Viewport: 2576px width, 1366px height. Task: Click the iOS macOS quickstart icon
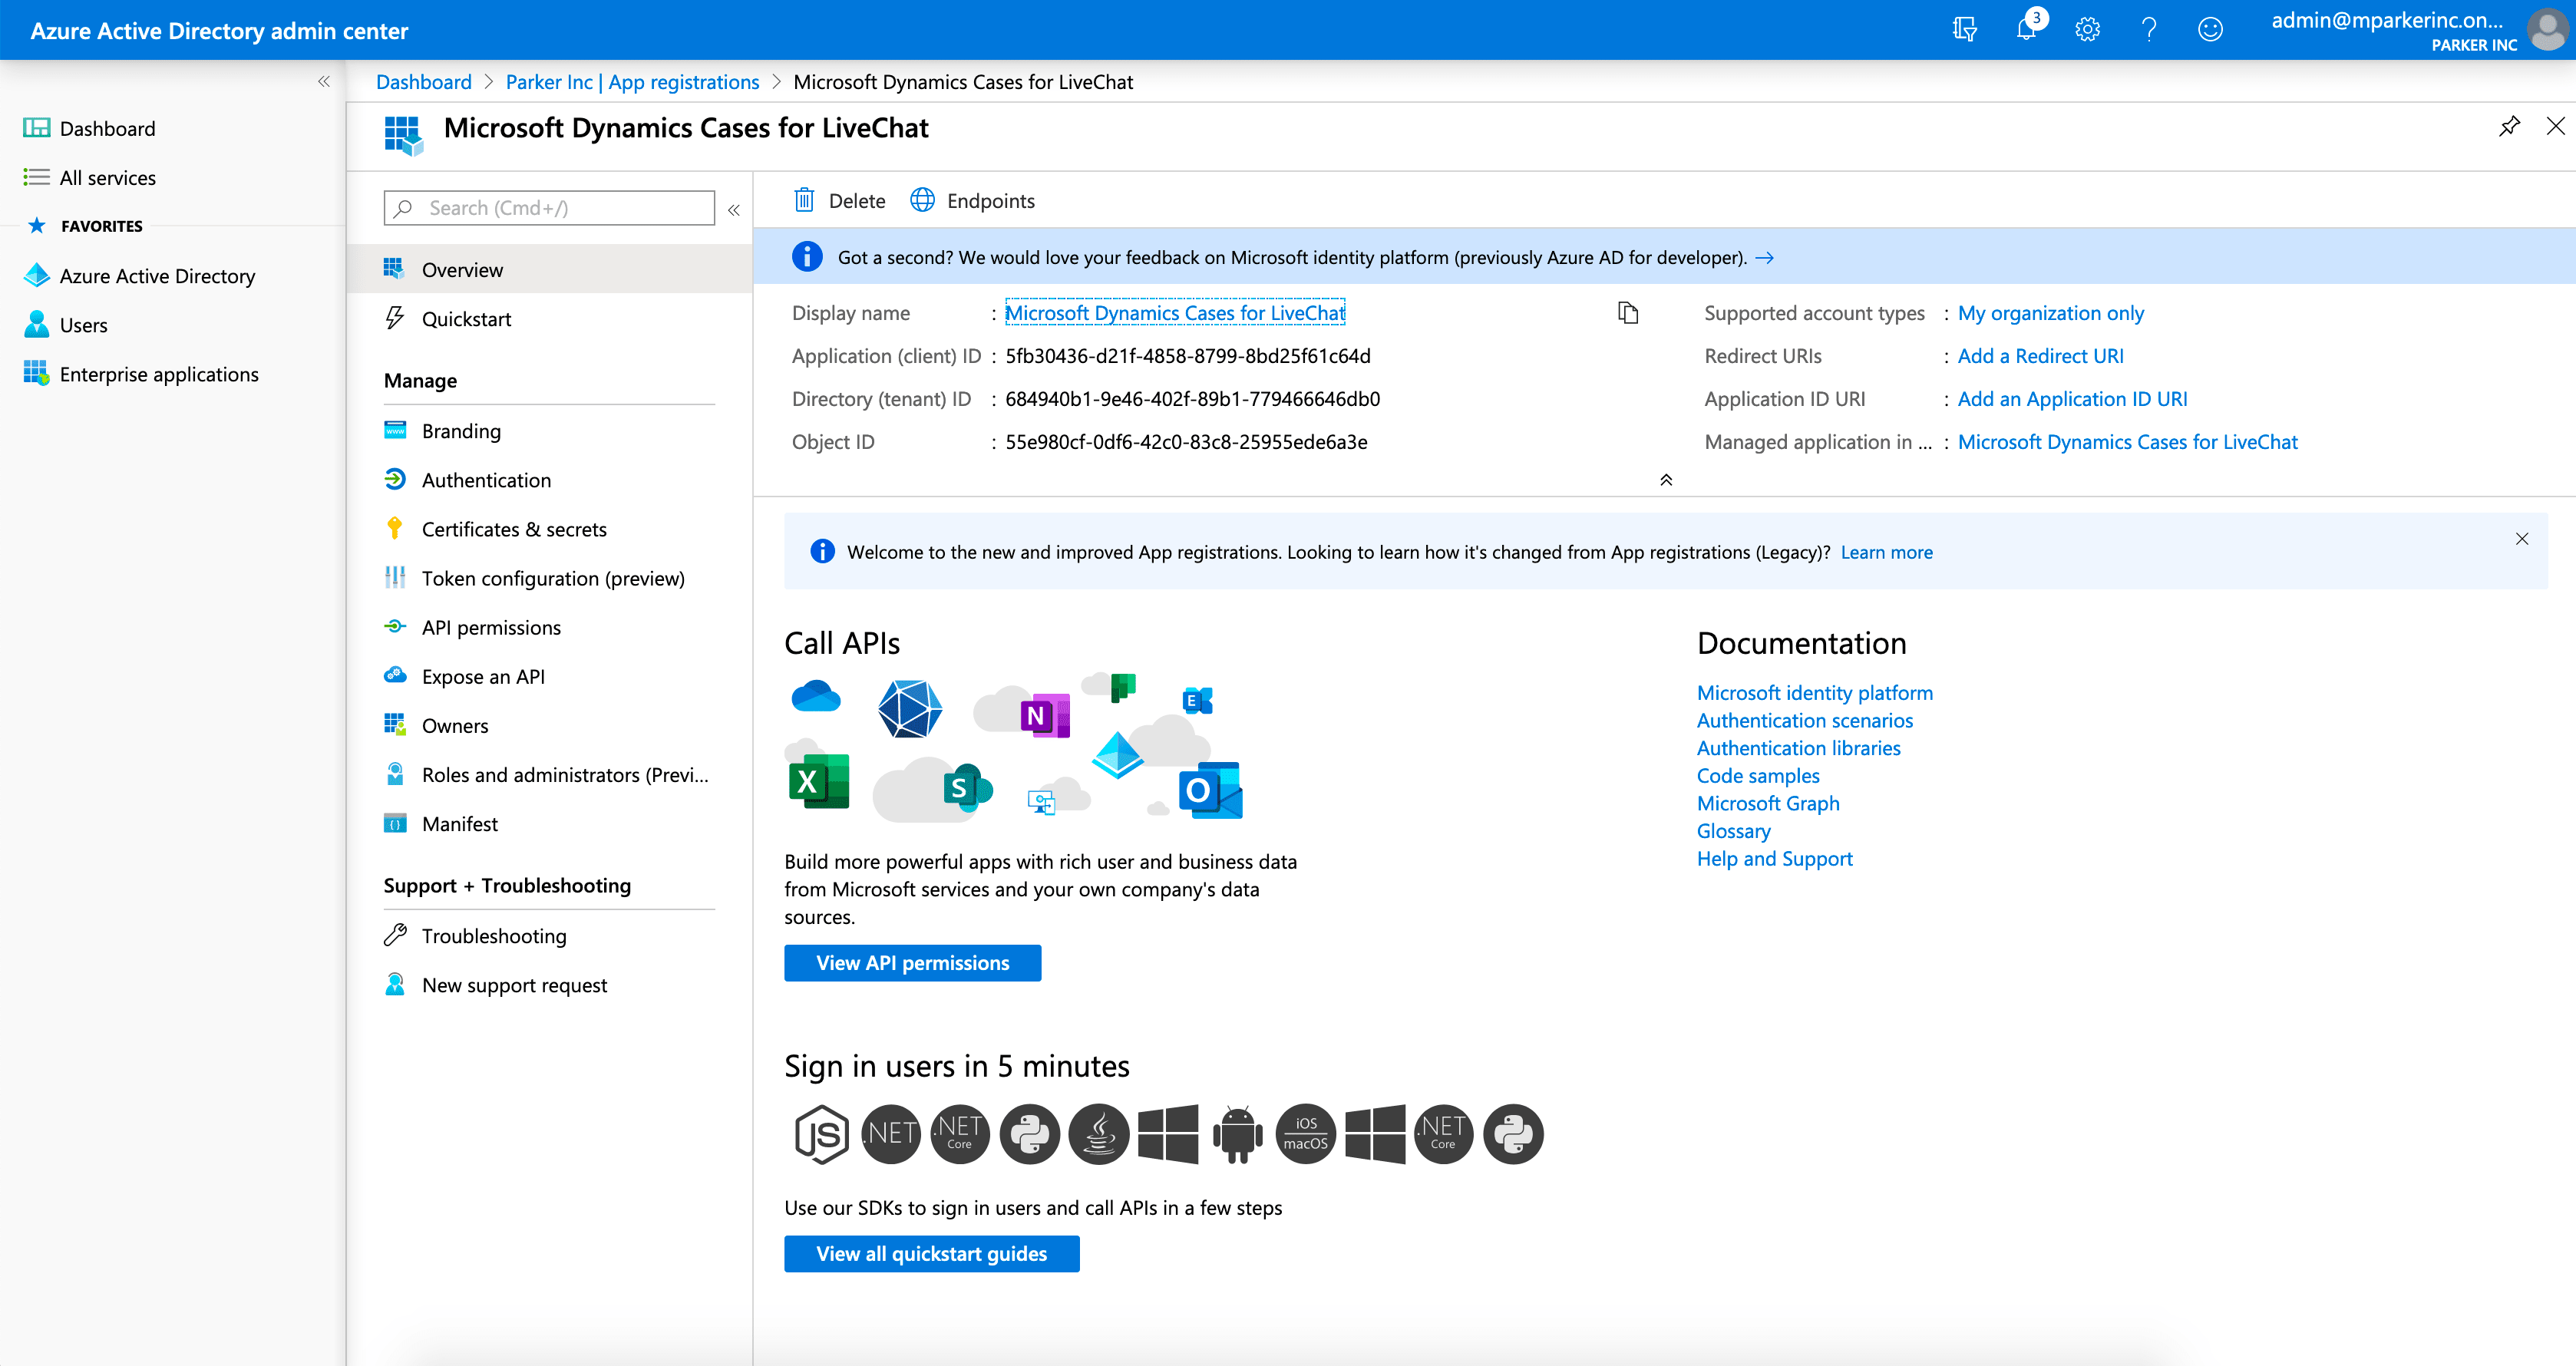click(x=1305, y=1134)
